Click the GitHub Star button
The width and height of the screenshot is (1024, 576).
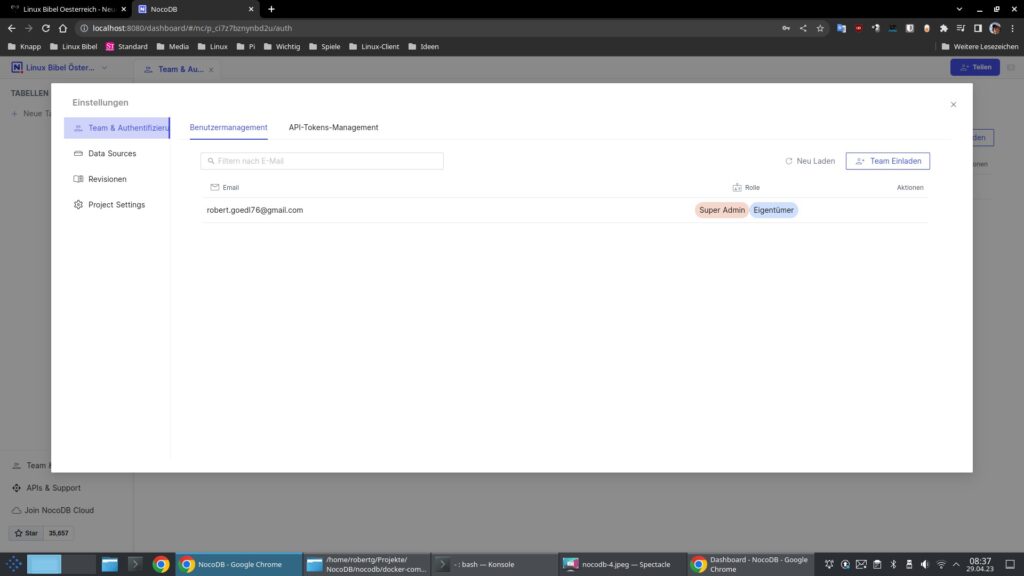coord(26,533)
